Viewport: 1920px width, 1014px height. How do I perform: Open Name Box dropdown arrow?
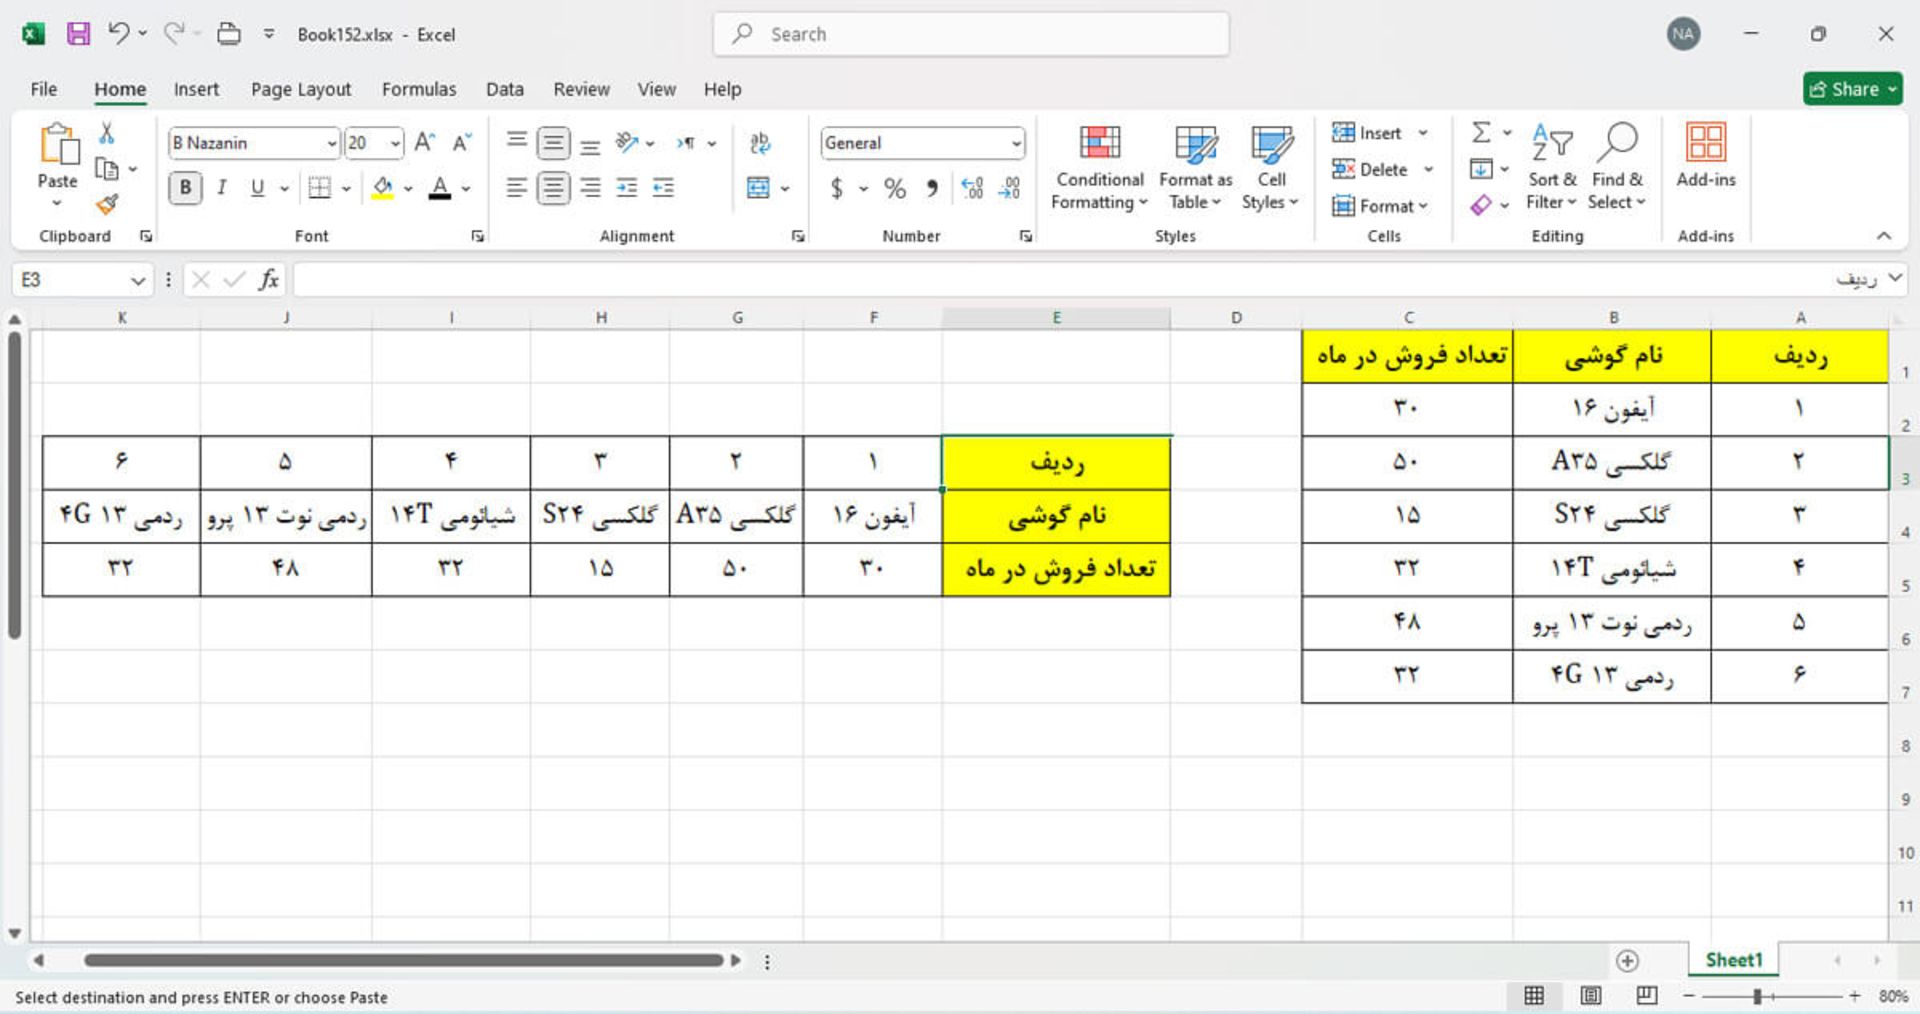(x=138, y=280)
